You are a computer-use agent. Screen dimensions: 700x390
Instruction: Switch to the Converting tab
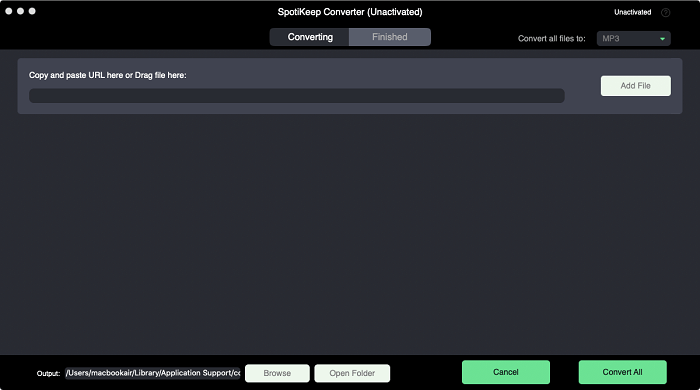(x=310, y=37)
